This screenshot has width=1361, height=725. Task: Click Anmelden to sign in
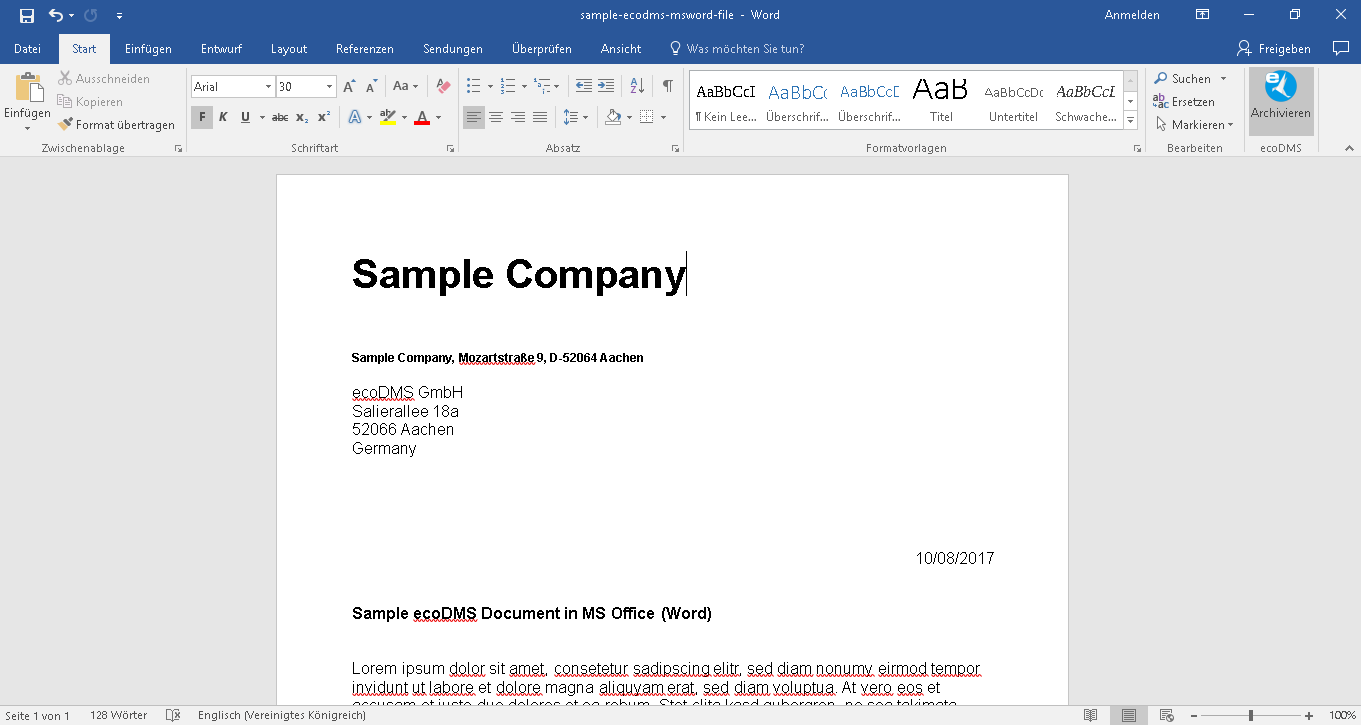[1132, 15]
